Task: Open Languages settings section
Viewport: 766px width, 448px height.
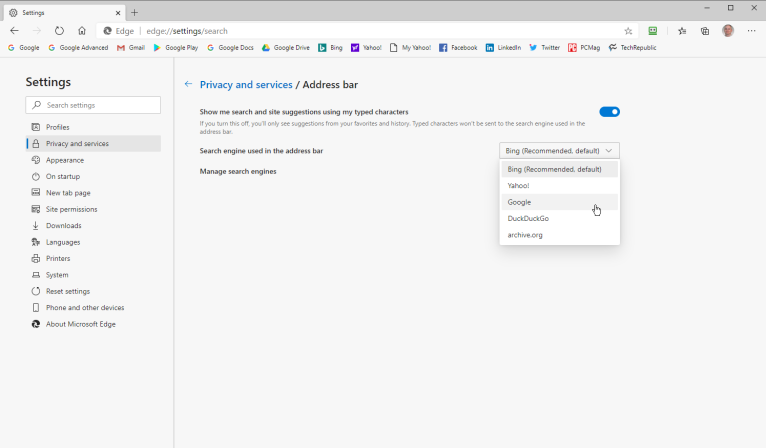Action: point(93,242)
